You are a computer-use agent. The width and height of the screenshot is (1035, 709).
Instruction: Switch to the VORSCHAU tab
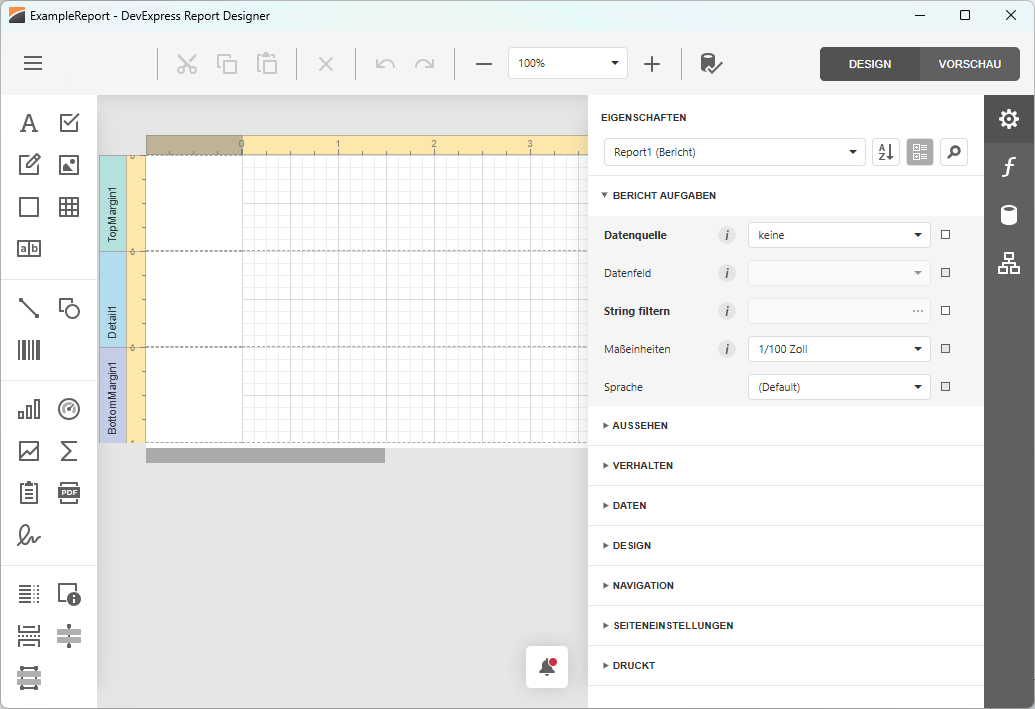[969, 63]
